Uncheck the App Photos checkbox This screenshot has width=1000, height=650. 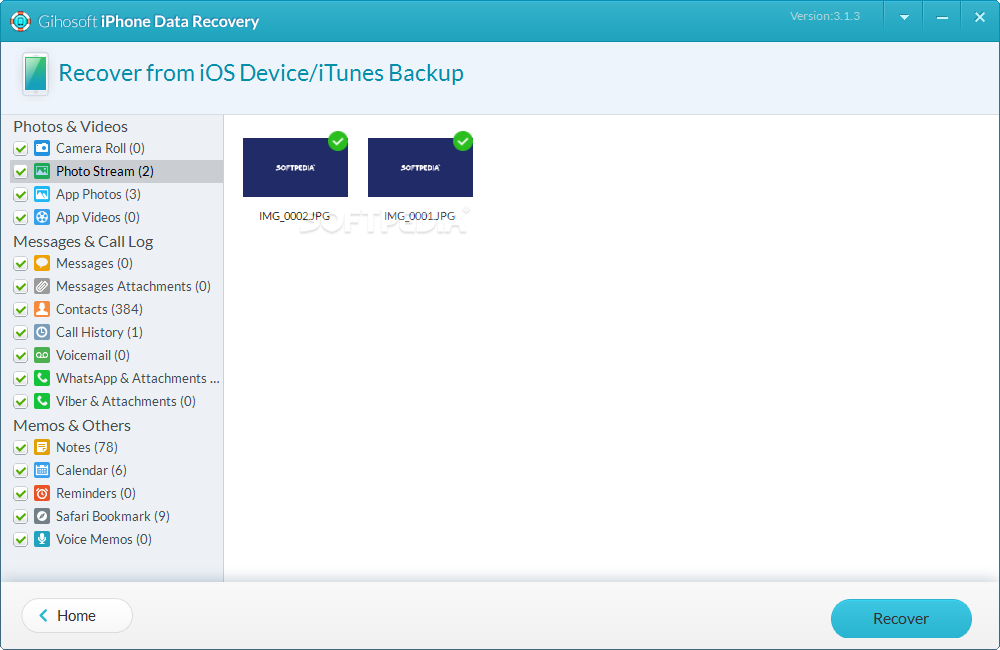[20, 195]
